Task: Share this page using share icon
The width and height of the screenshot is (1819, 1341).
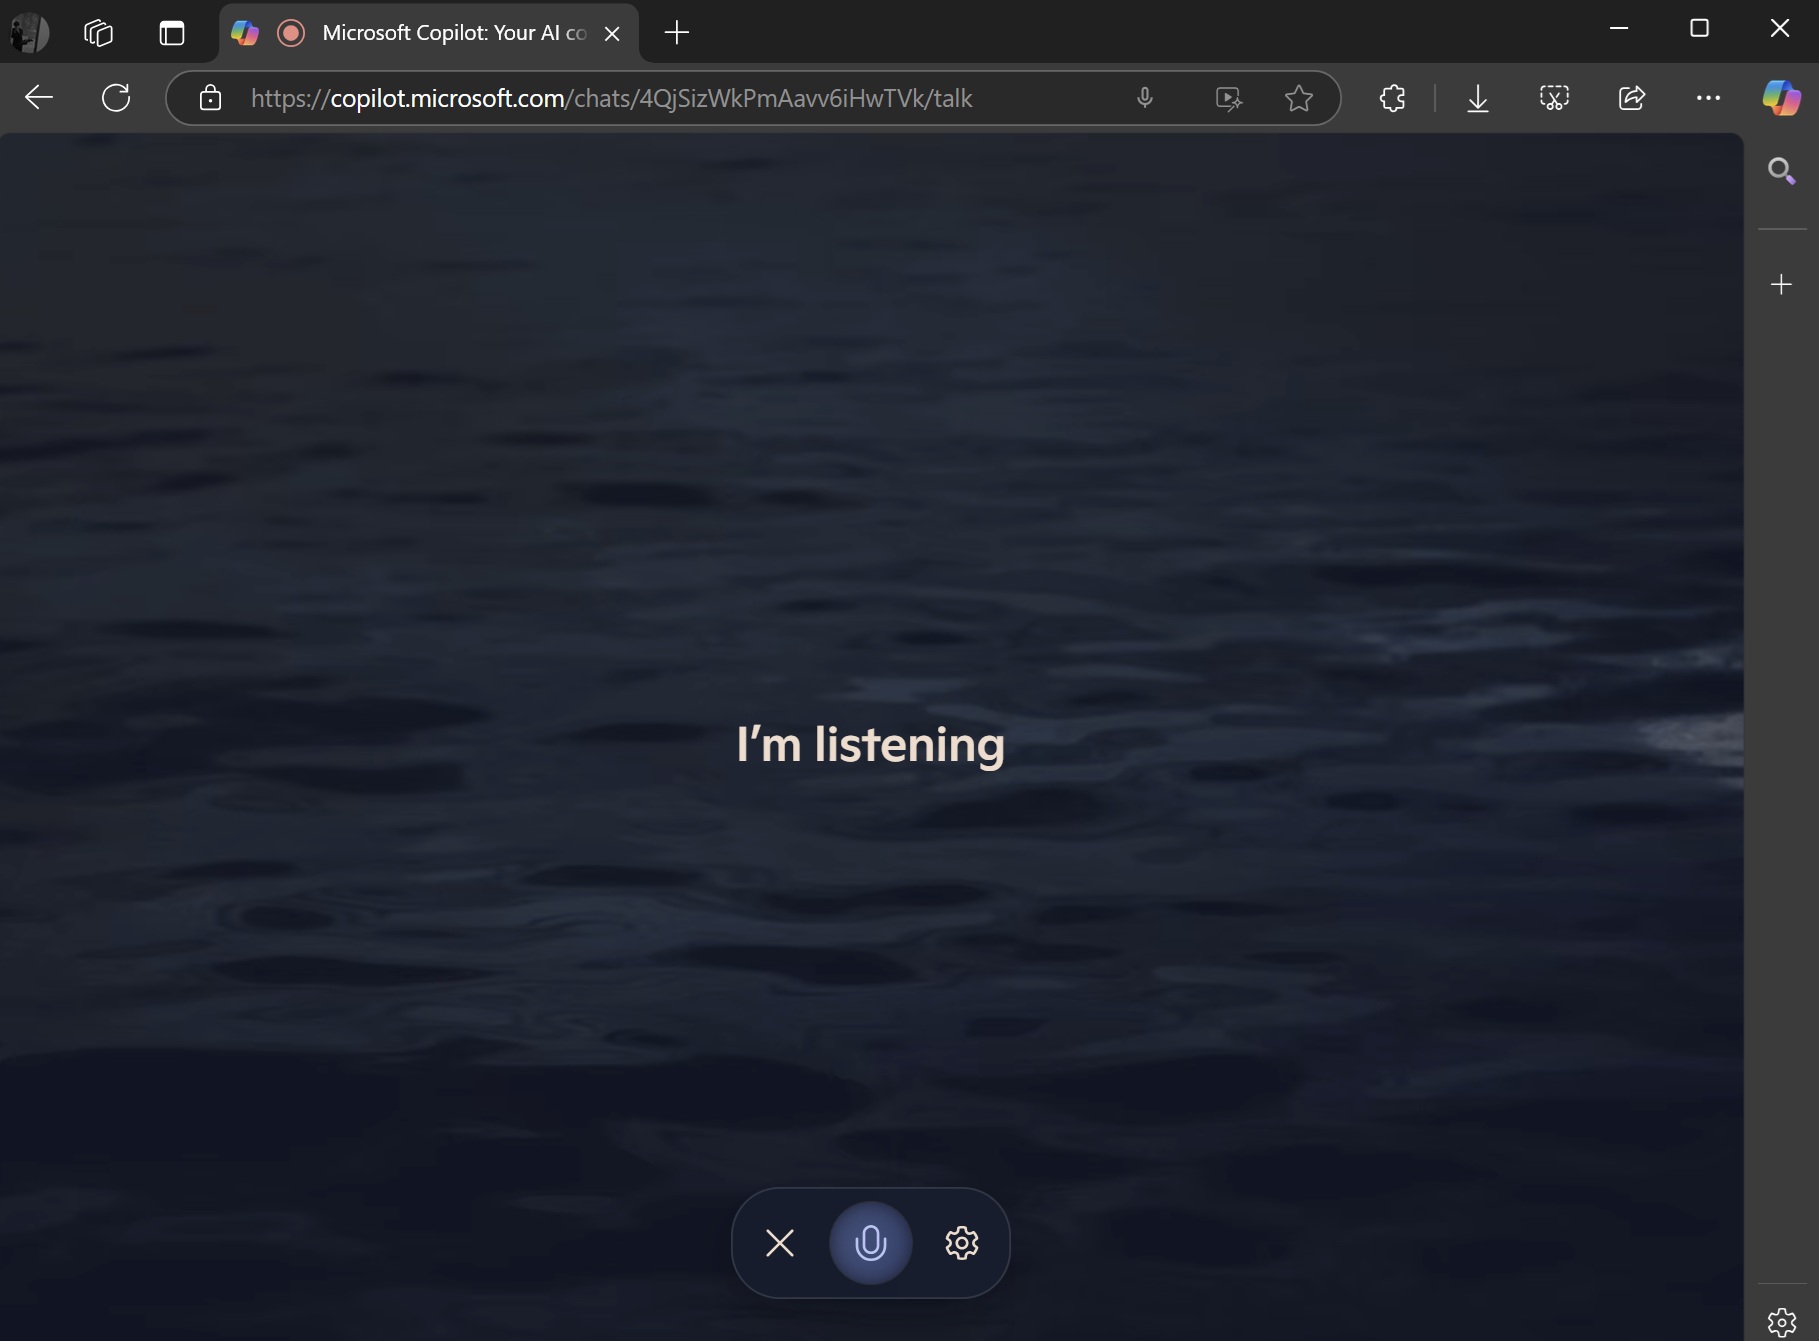Action: coord(1631,98)
